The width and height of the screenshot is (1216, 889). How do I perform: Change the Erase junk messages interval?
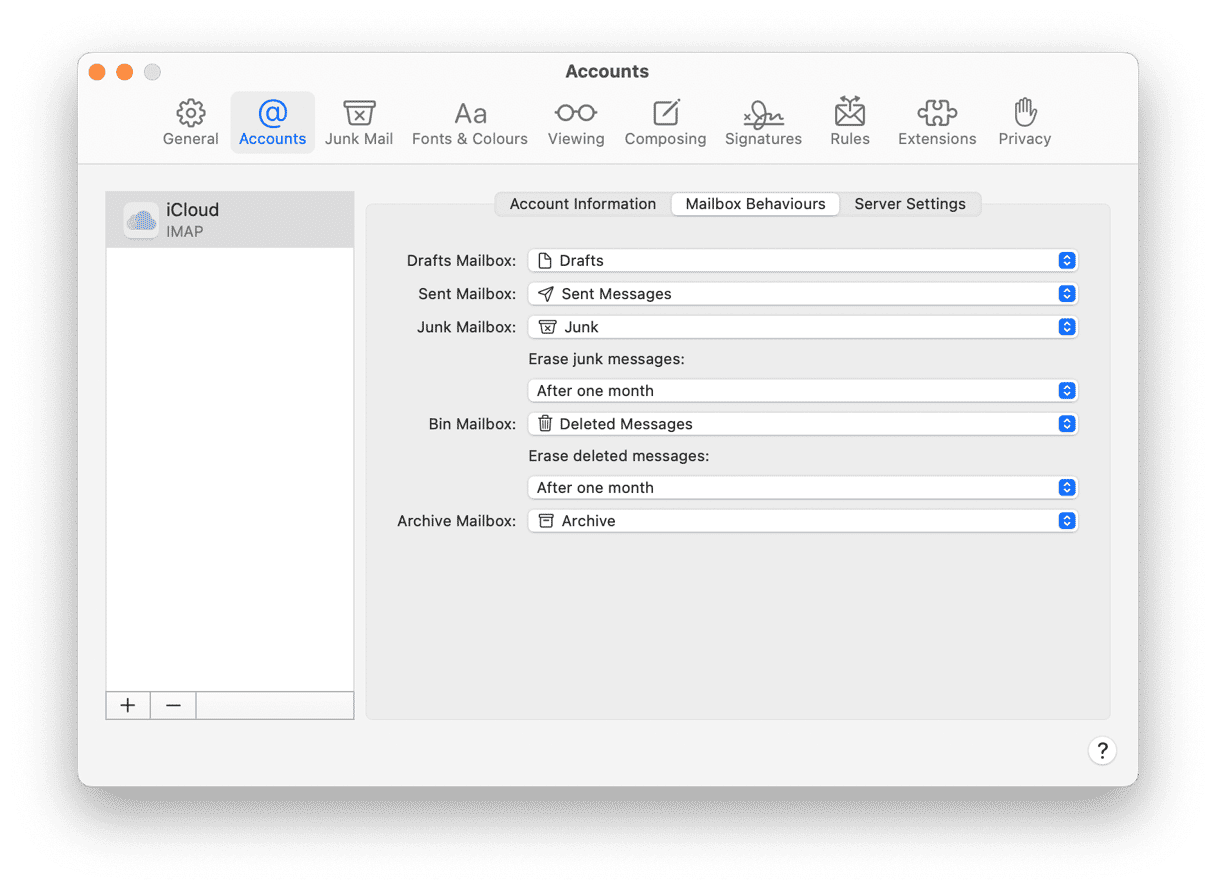802,391
